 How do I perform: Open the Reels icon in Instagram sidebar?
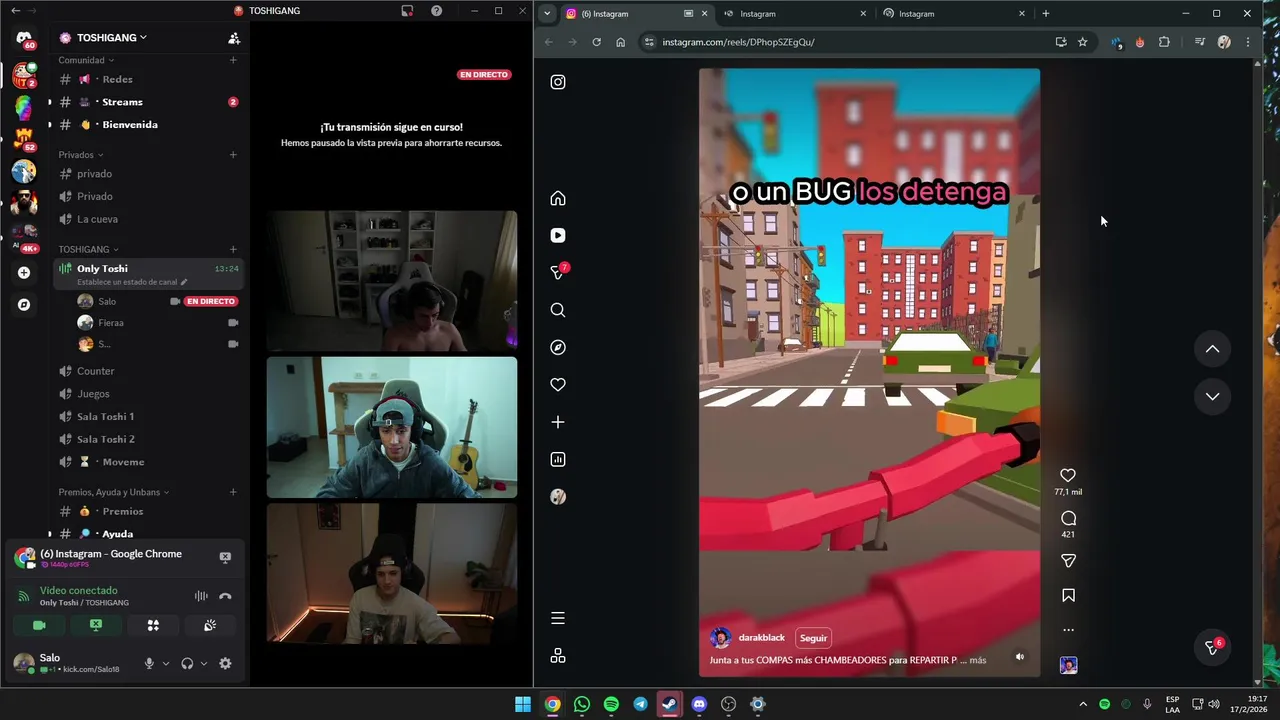(x=558, y=235)
